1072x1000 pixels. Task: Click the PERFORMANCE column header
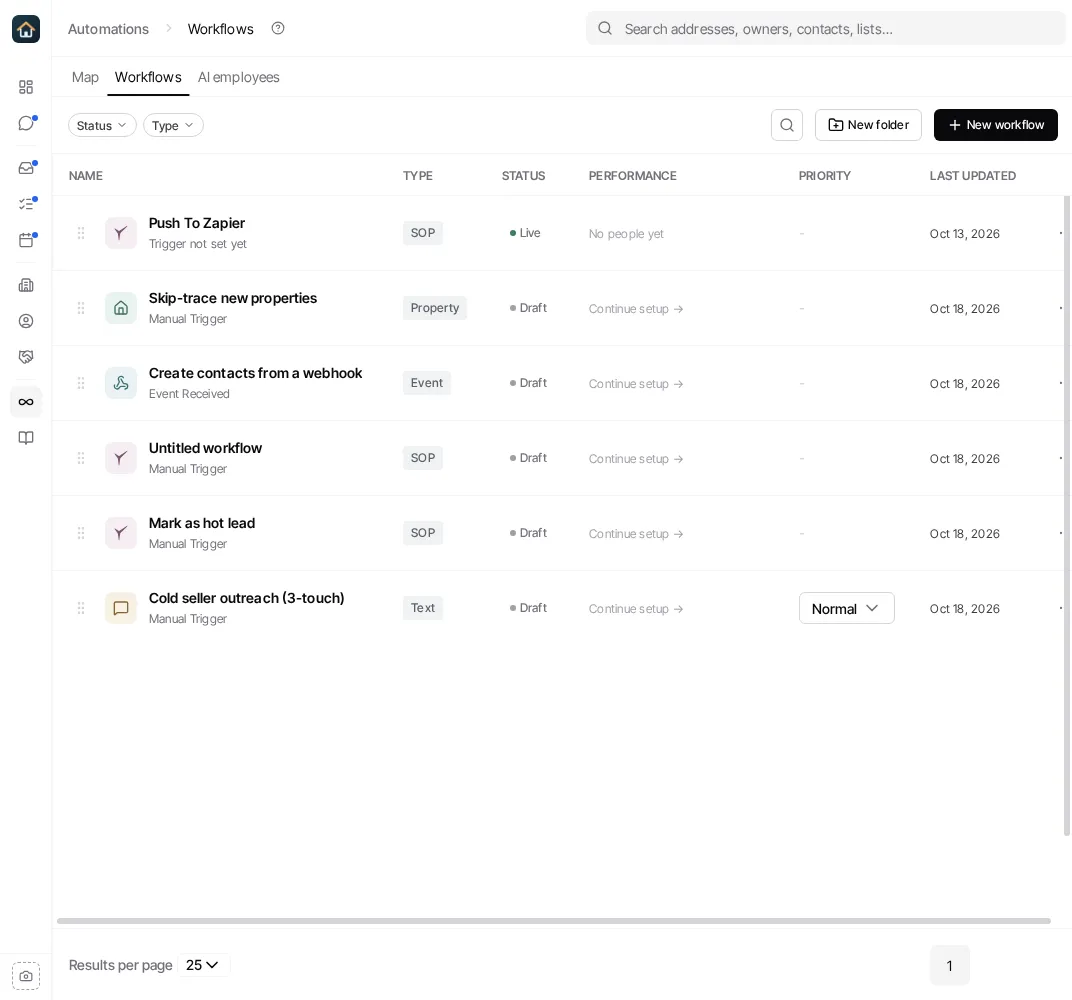coord(632,176)
